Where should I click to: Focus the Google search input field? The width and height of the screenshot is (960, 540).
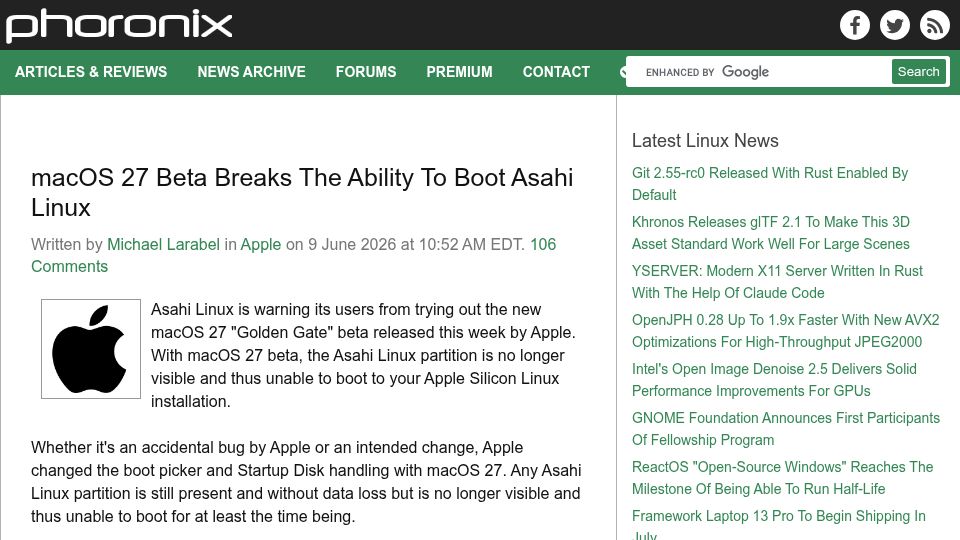click(759, 72)
